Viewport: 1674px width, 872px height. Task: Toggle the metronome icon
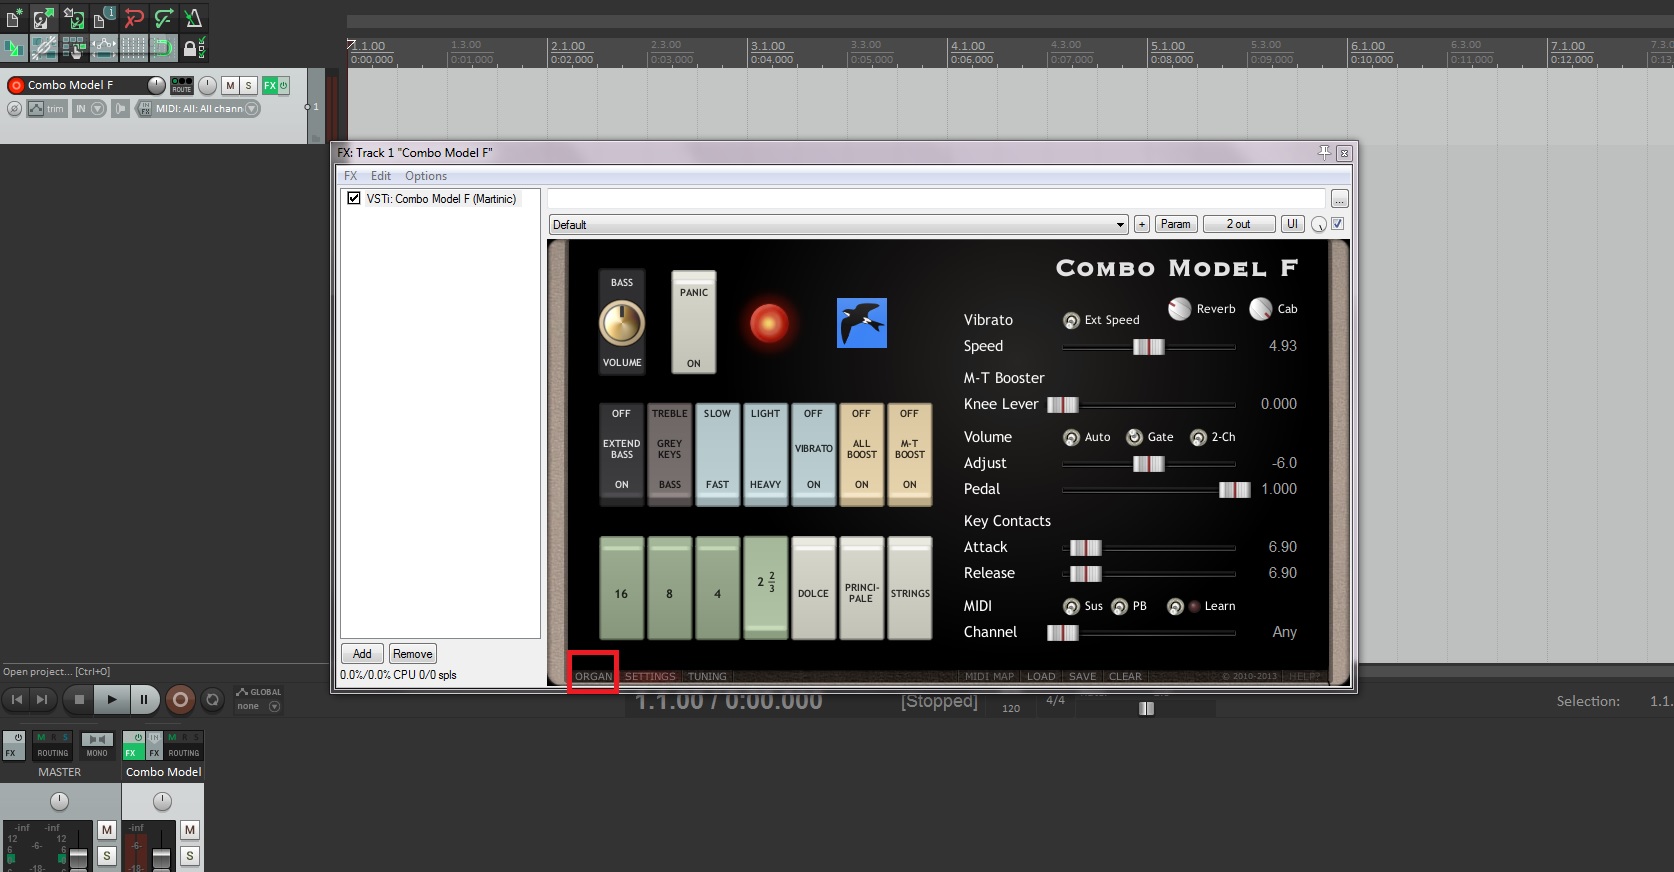[x=194, y=17]
